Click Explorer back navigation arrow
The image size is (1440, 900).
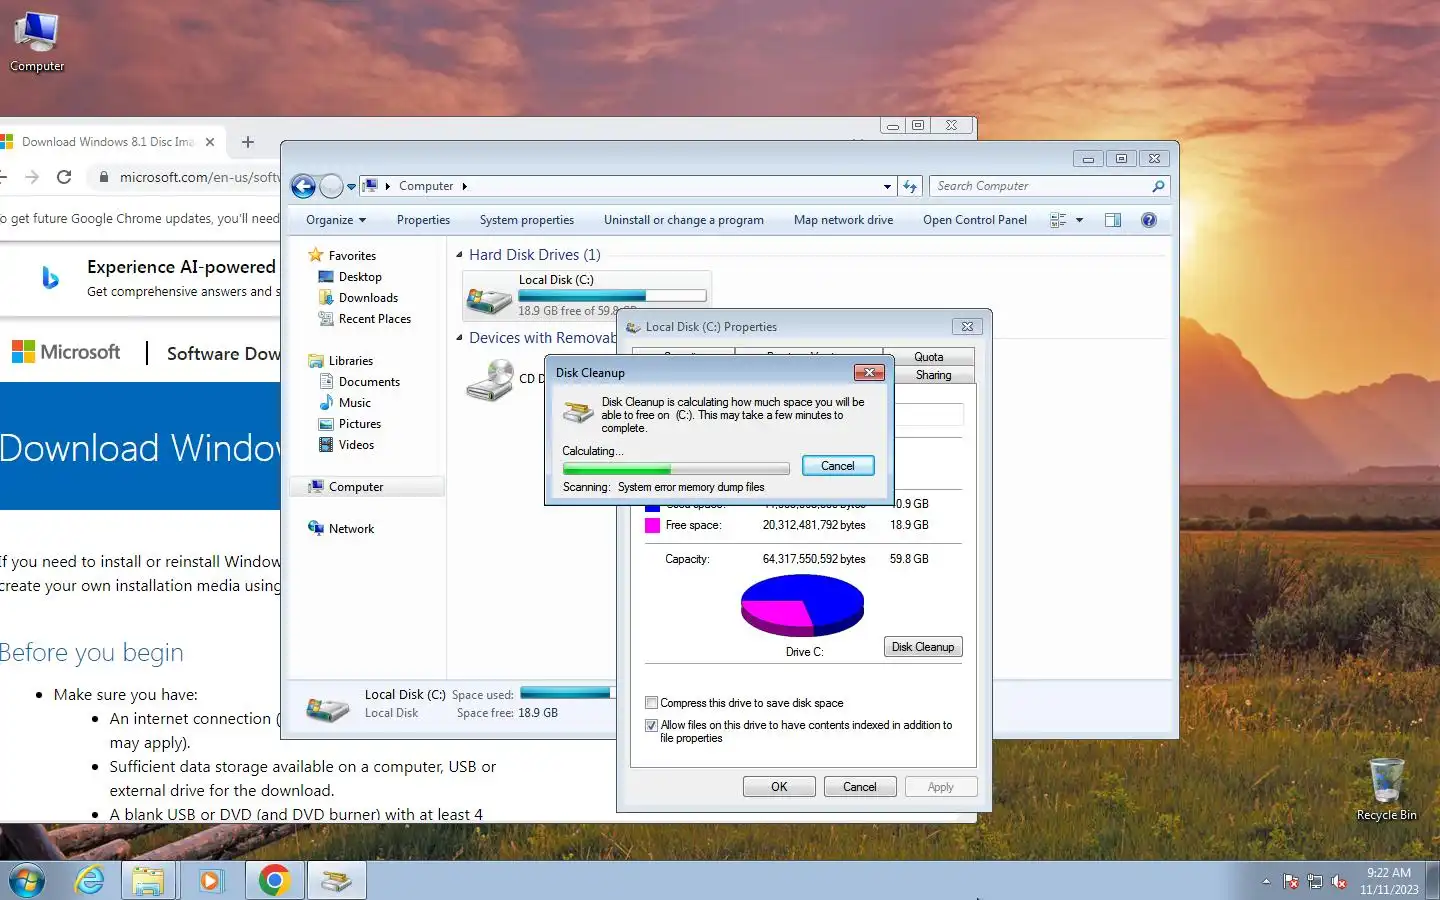(304, 186)
